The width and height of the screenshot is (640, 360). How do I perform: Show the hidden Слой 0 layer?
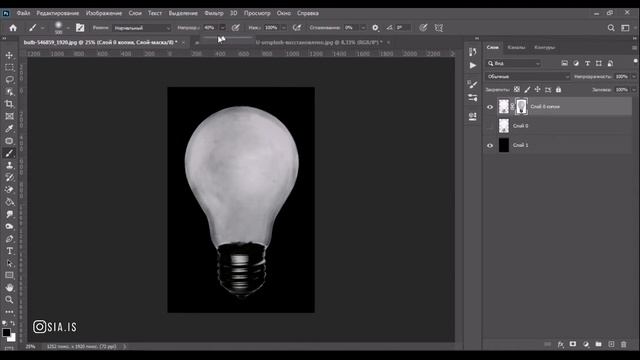tap(490, 126)
